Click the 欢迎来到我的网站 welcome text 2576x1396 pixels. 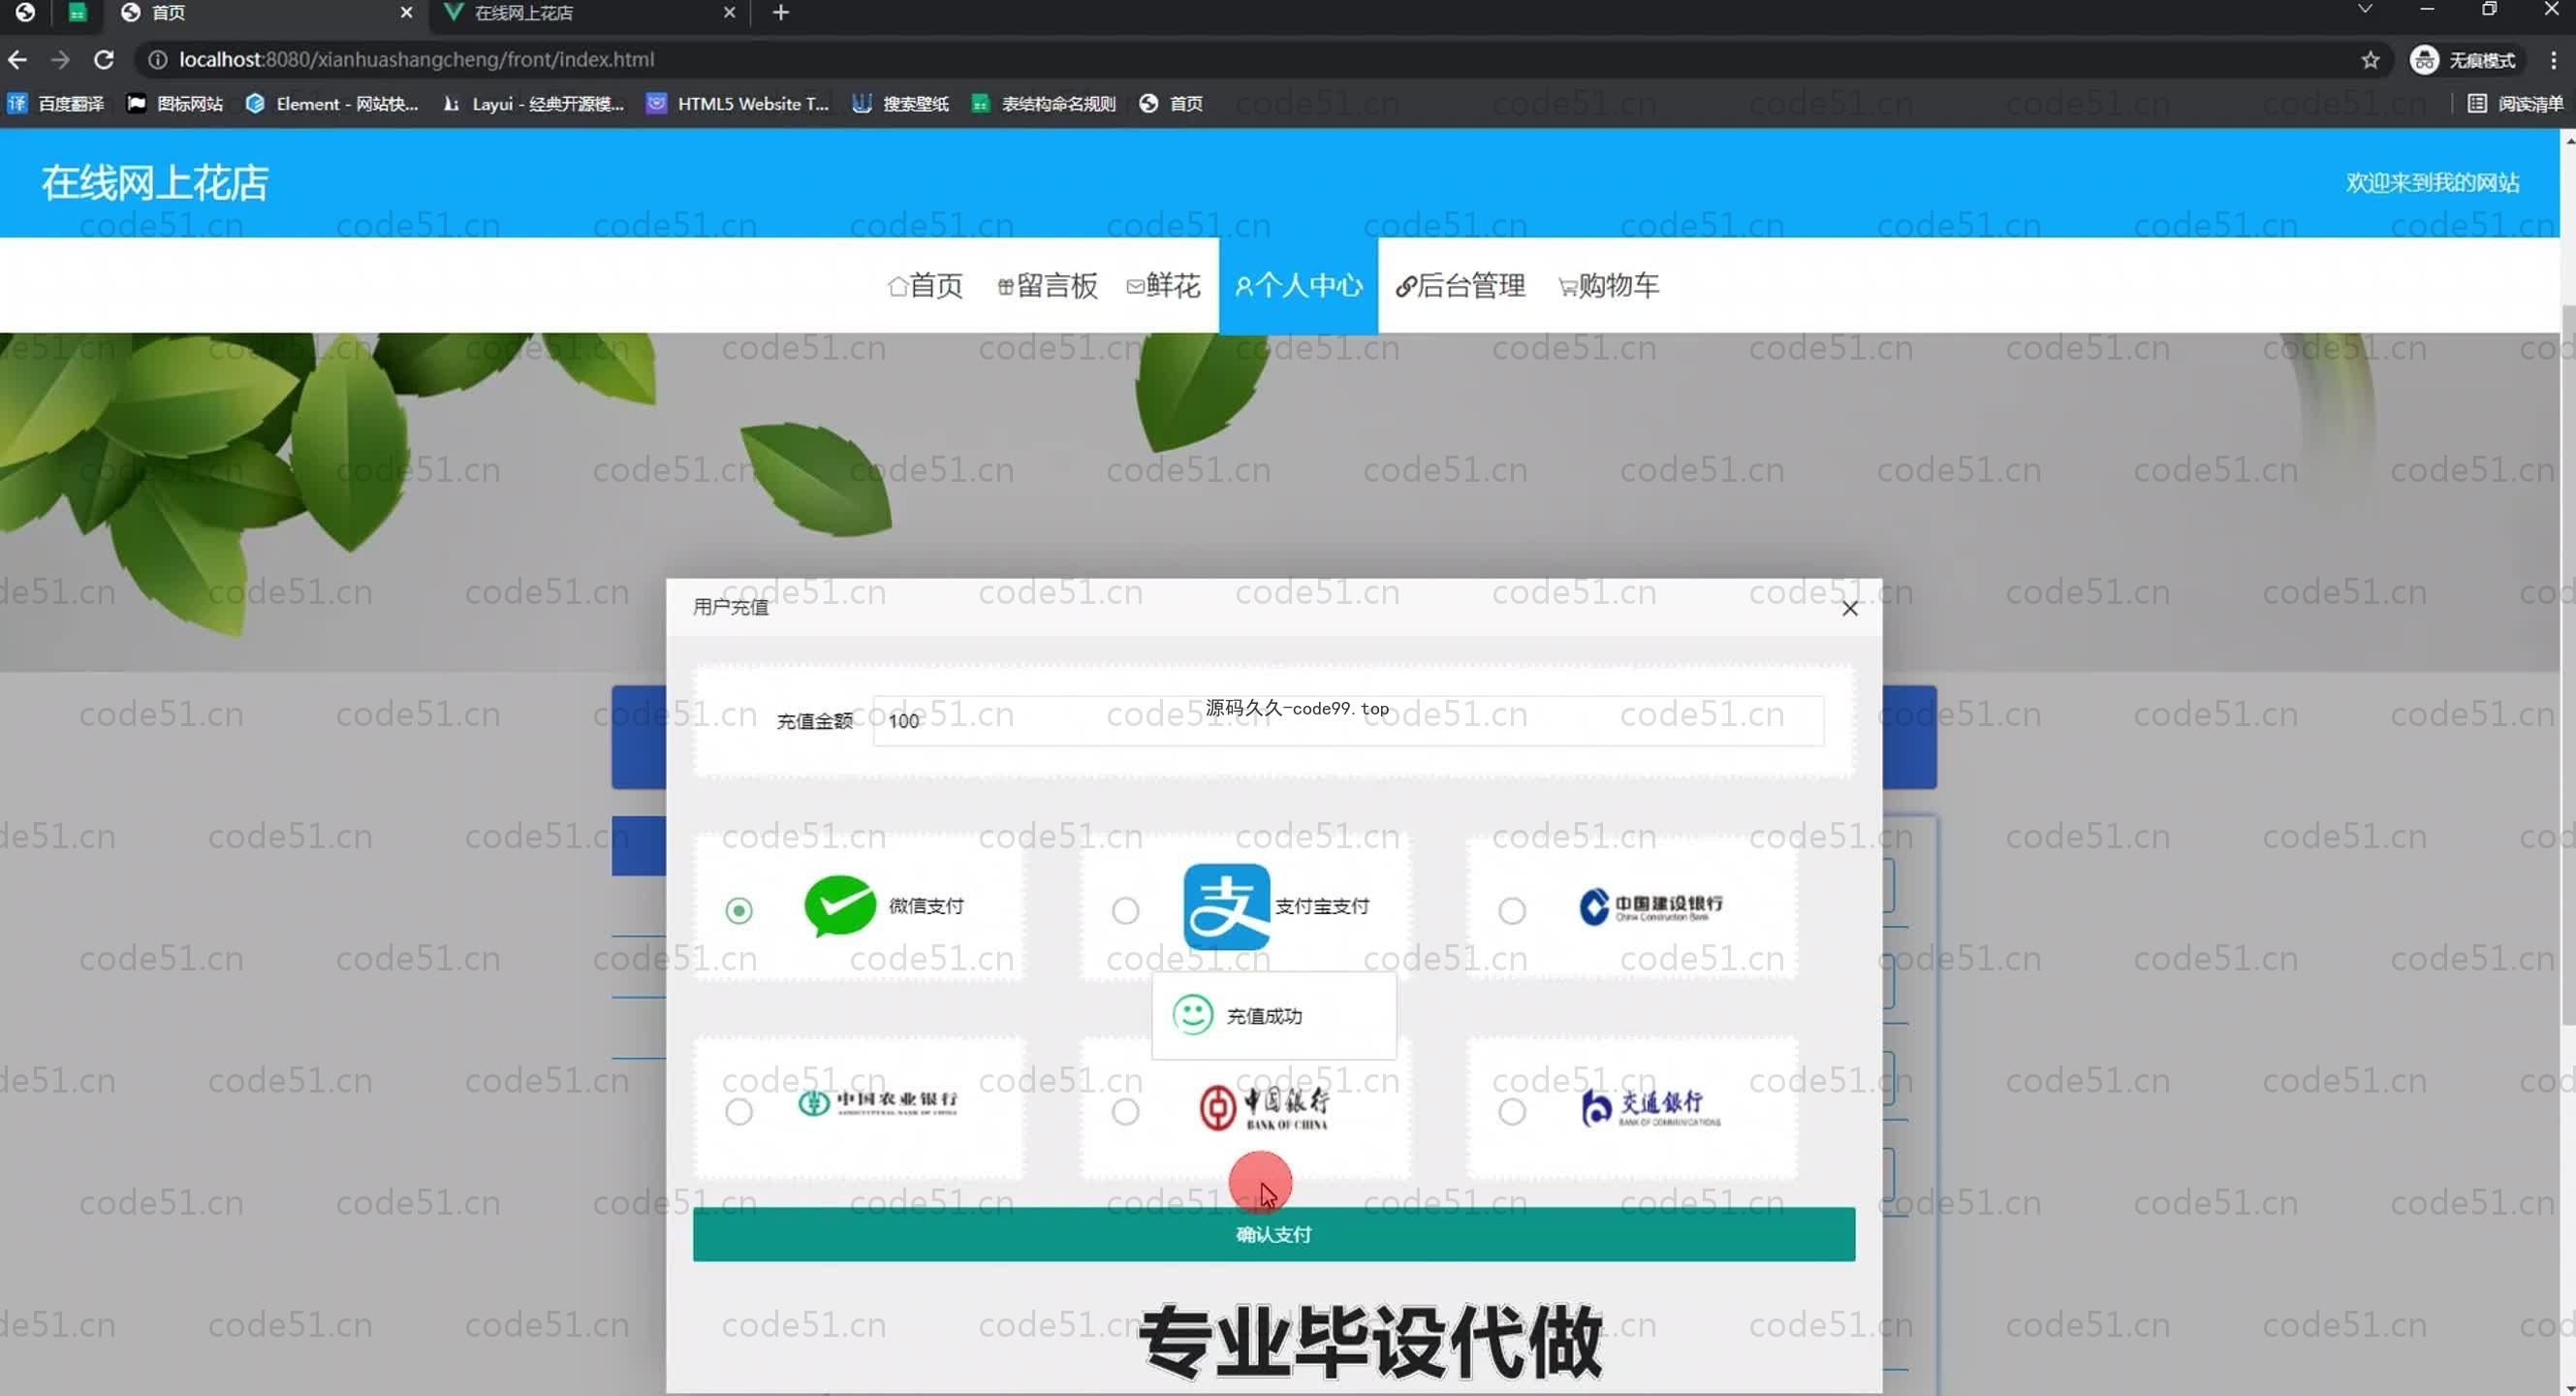[2433, 183]
